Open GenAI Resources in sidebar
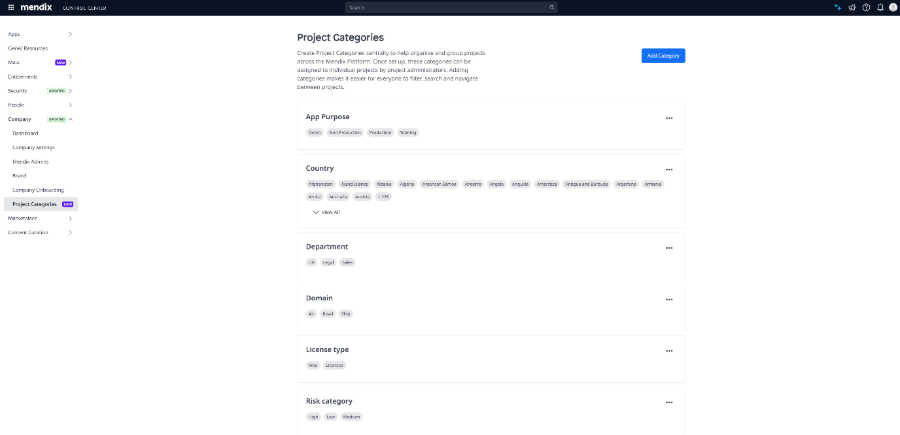This screenshot has height=435, width=900. point(28,48)
